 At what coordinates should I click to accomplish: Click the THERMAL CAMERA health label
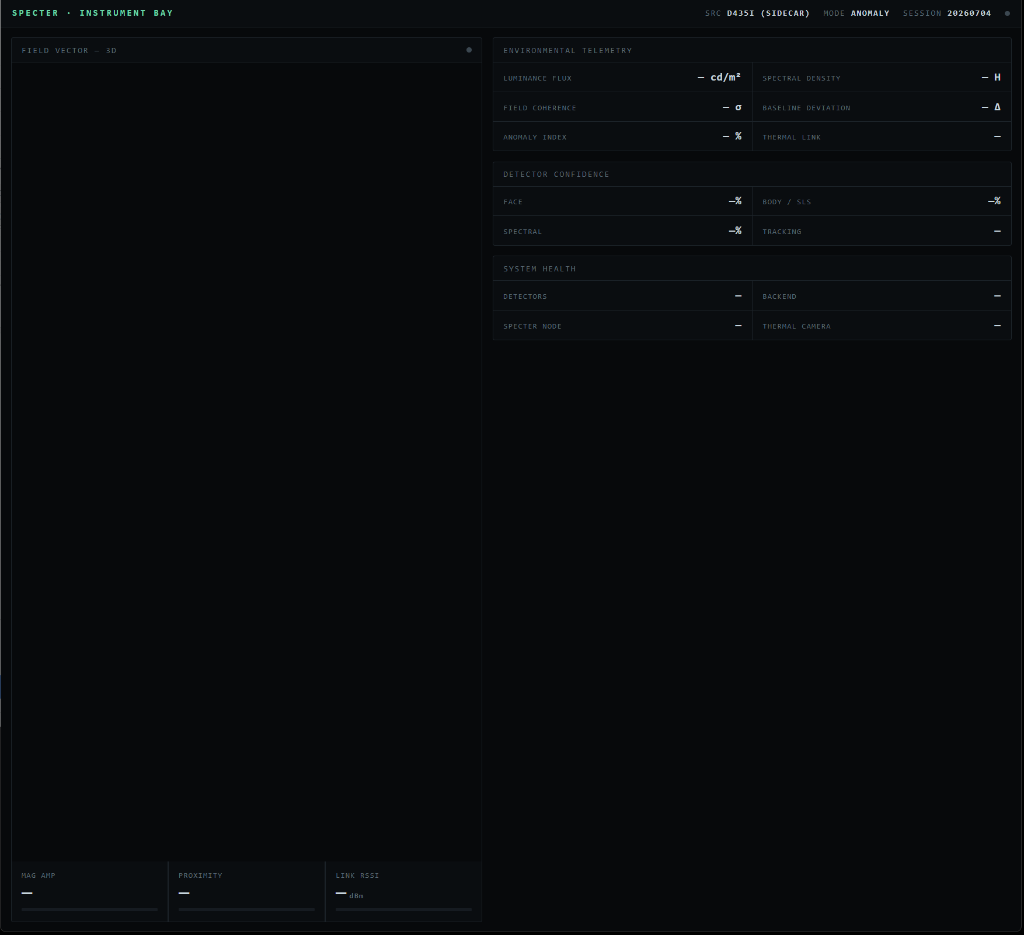[797, 326]
